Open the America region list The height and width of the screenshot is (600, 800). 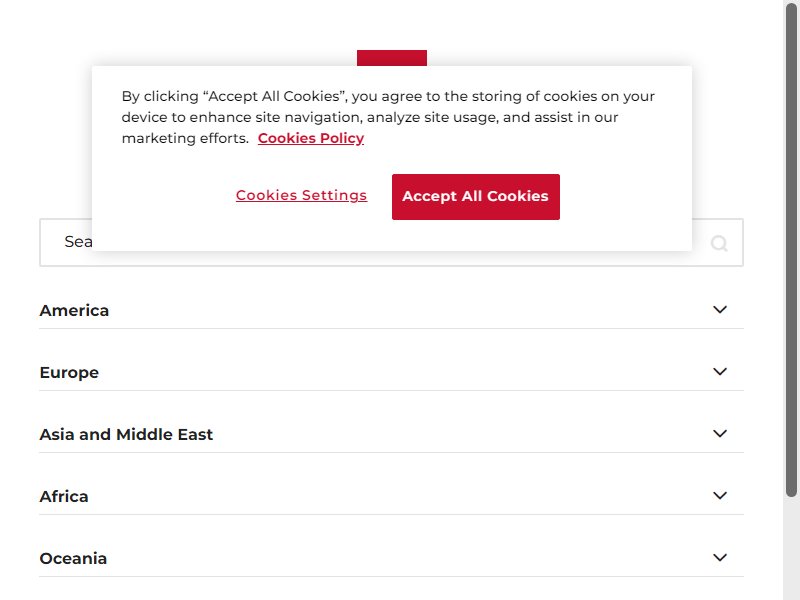[x=391, y=310]
